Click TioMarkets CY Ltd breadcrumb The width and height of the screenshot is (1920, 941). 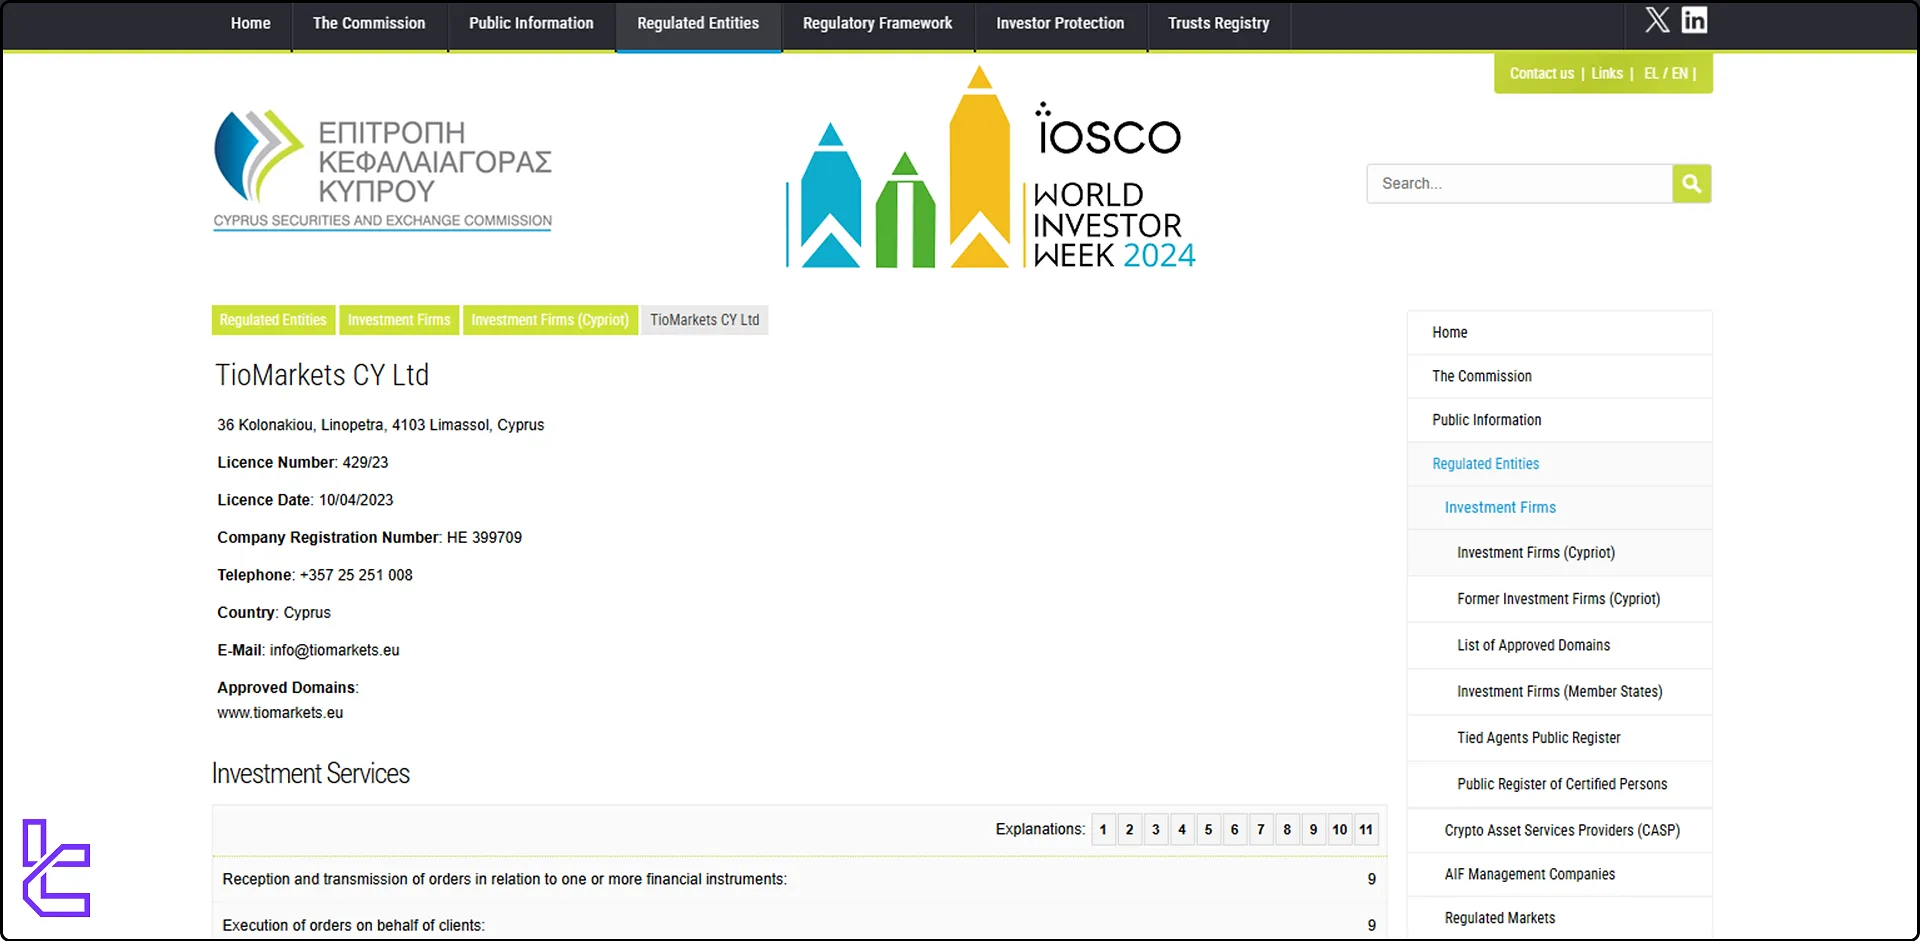[x=705, y=320]
